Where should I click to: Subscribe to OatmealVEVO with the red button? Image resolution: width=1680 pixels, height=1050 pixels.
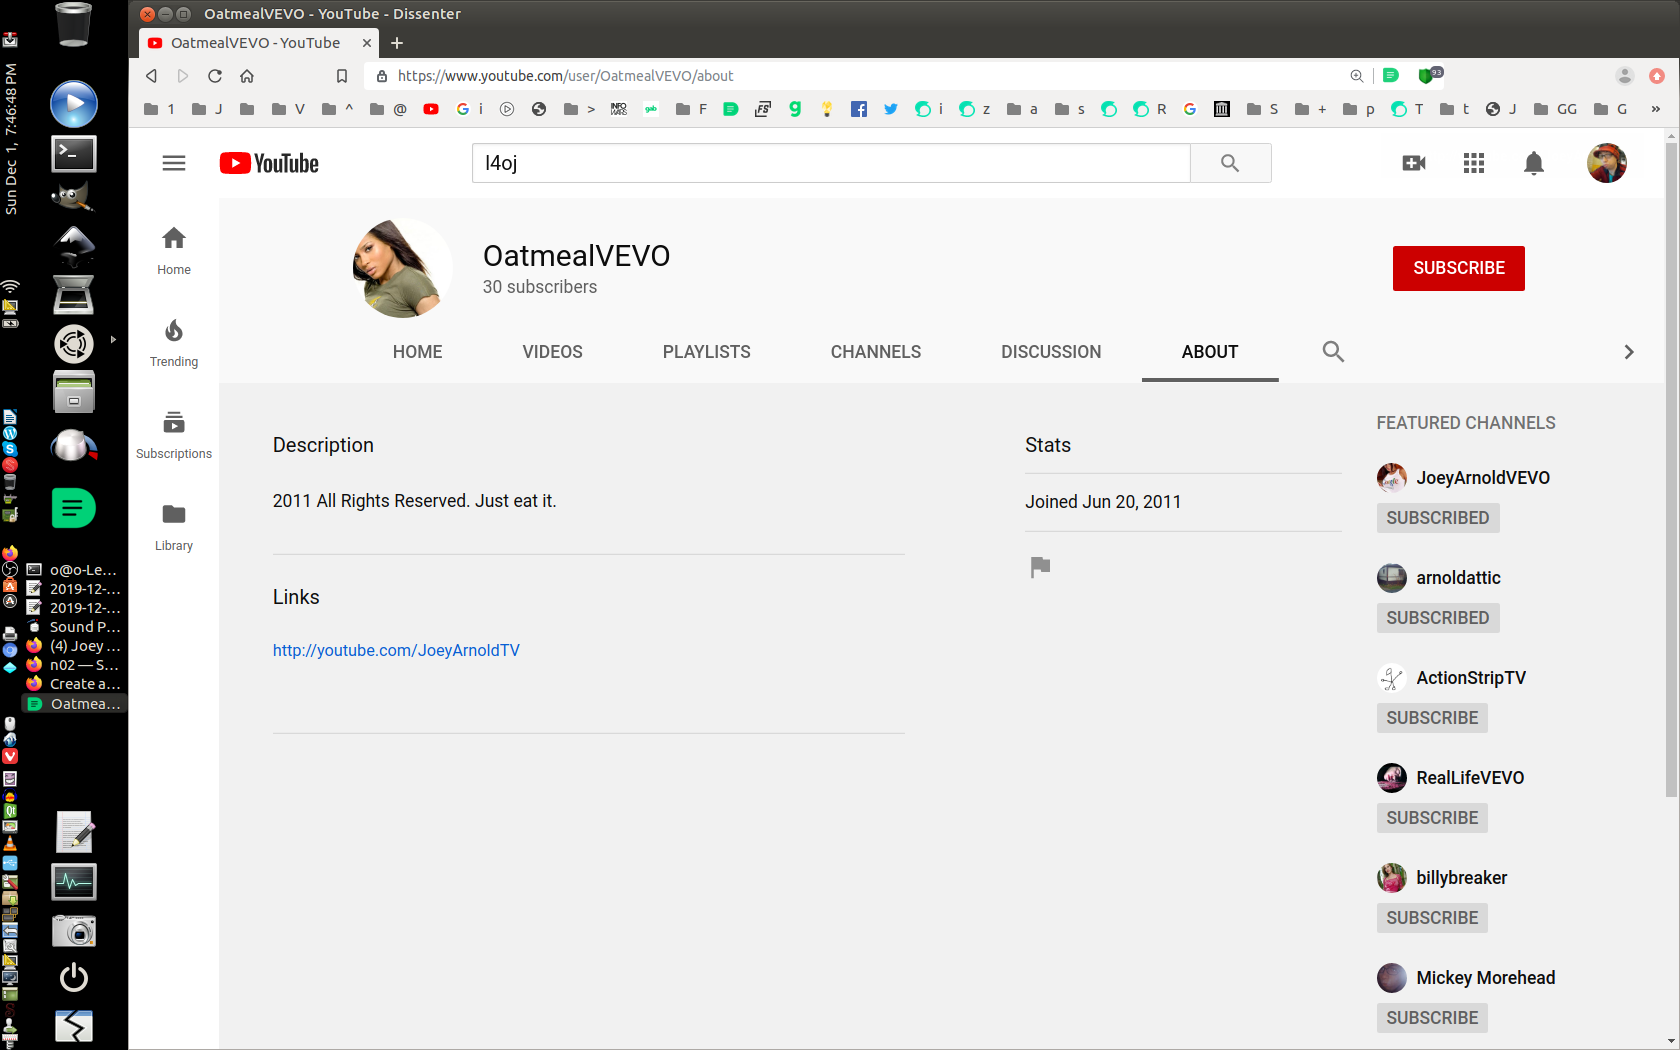[x=1459, y=268]
